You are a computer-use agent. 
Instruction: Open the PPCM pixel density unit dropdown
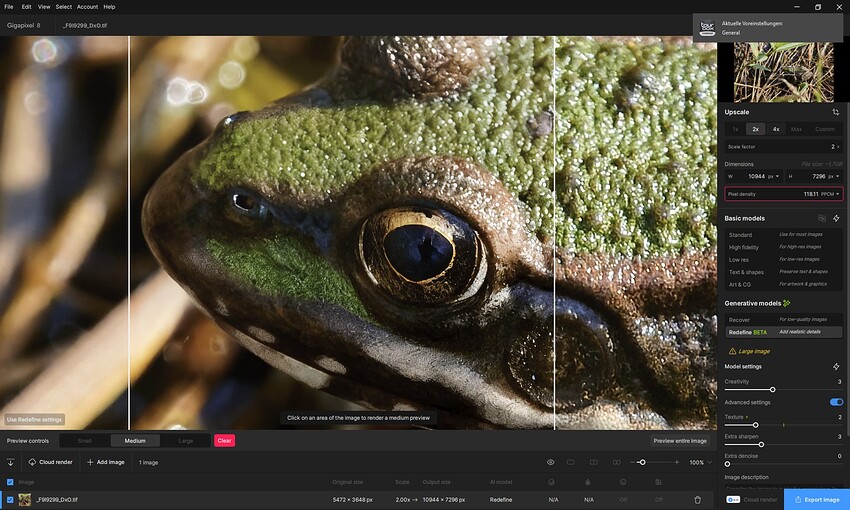coord(830,194)
